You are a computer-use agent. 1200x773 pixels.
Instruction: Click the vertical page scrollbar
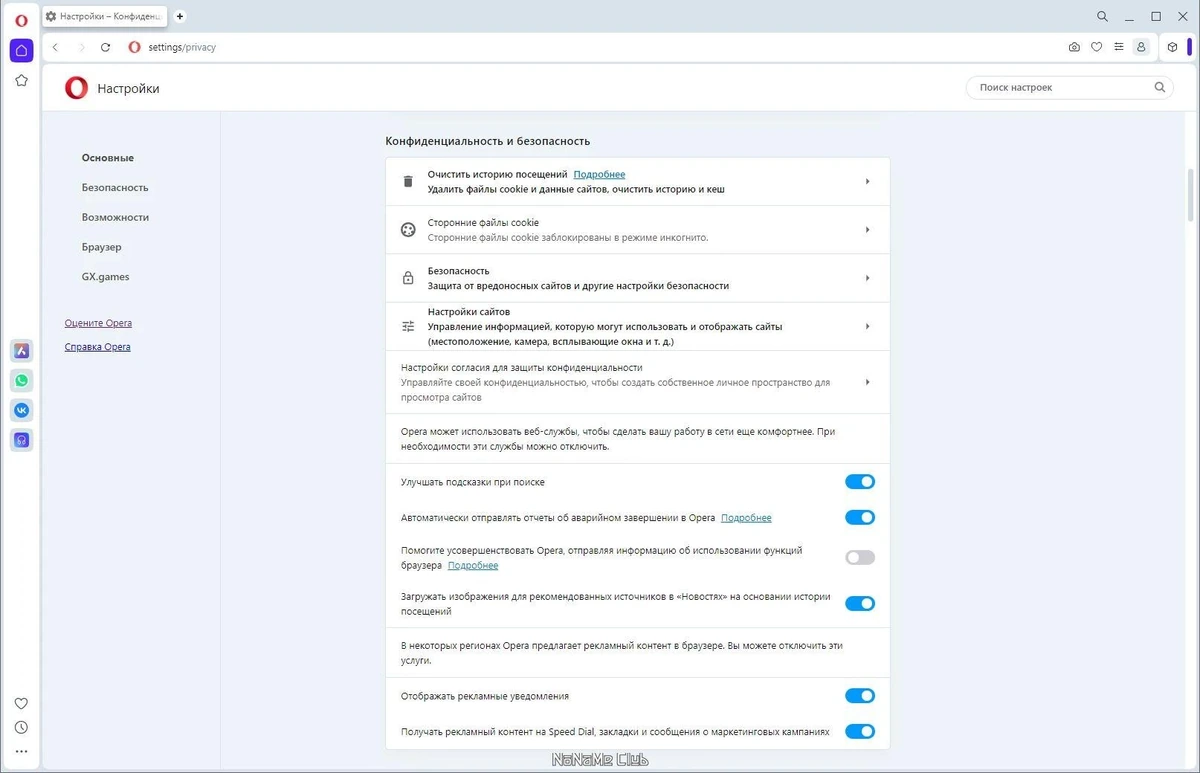(1190, 195)
